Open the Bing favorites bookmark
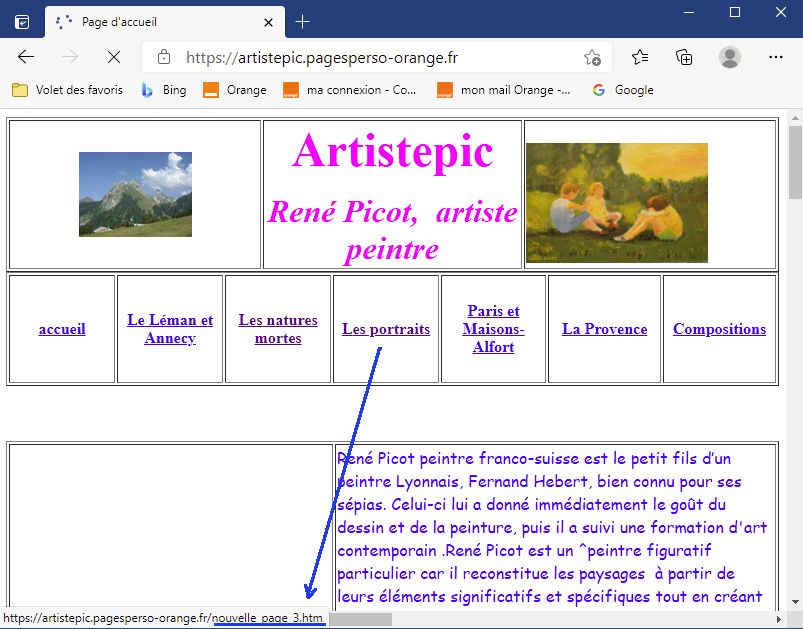The image size is (803, 629). tap(163, 90)
